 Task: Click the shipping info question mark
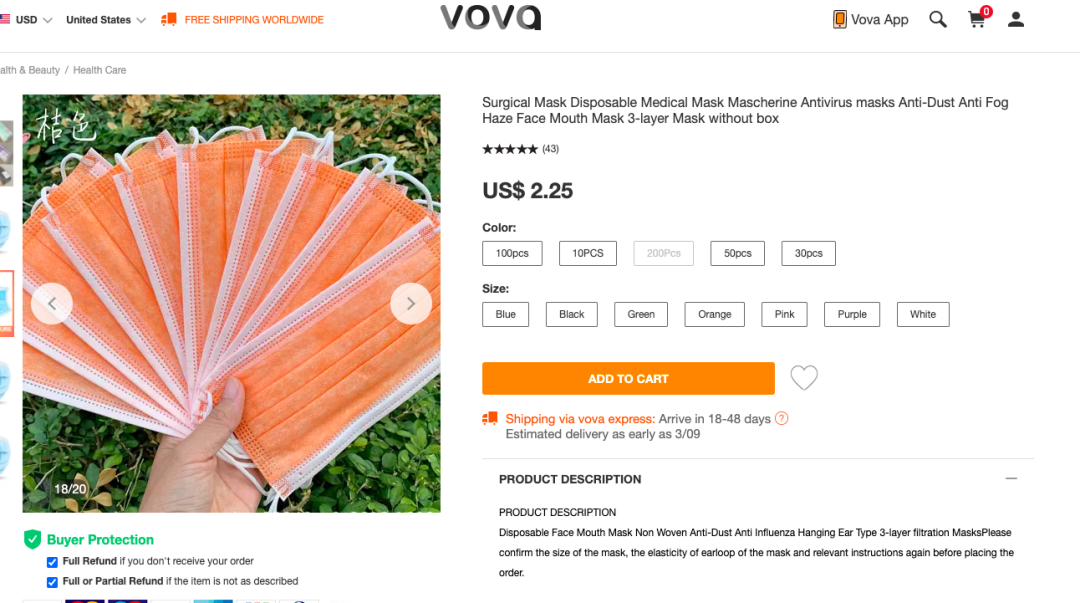point(782,419)
